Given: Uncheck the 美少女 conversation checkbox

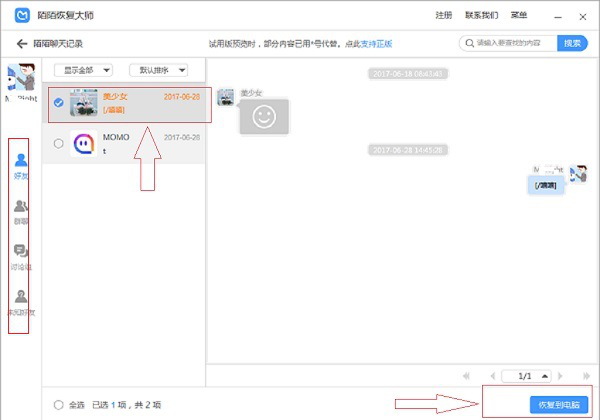Looking at the screenshot, I should (58, 103).
